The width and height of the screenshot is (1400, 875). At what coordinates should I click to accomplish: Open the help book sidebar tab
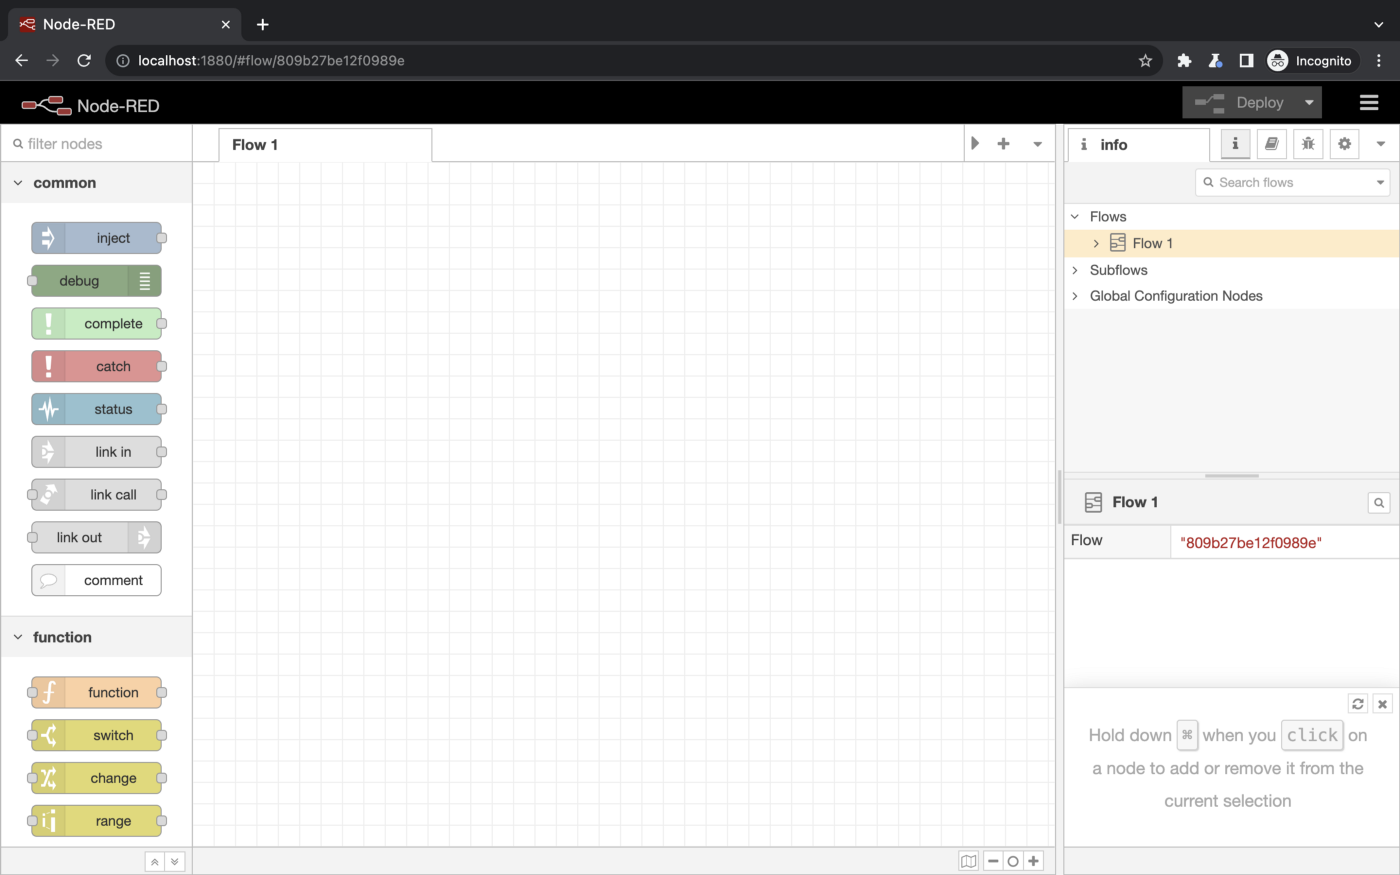click(x=1271, y=144)
